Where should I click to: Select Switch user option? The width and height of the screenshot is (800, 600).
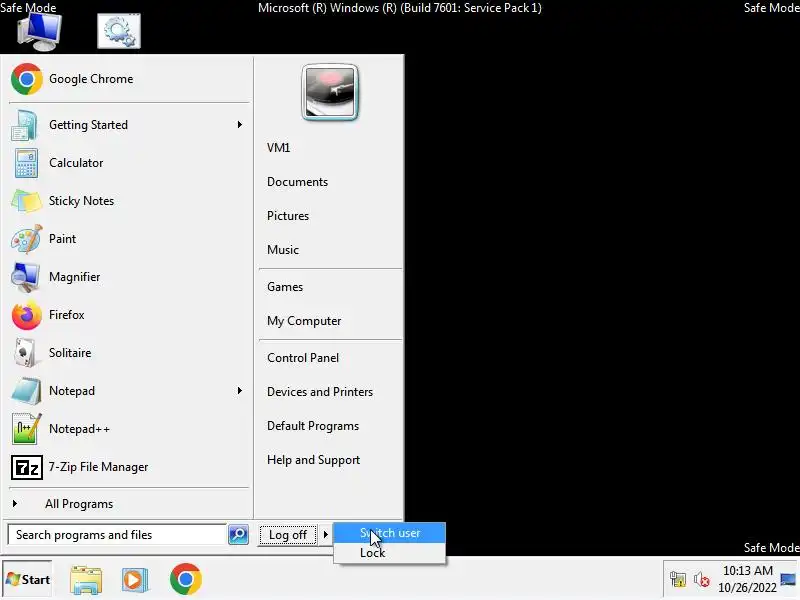[x=390, y=533]
